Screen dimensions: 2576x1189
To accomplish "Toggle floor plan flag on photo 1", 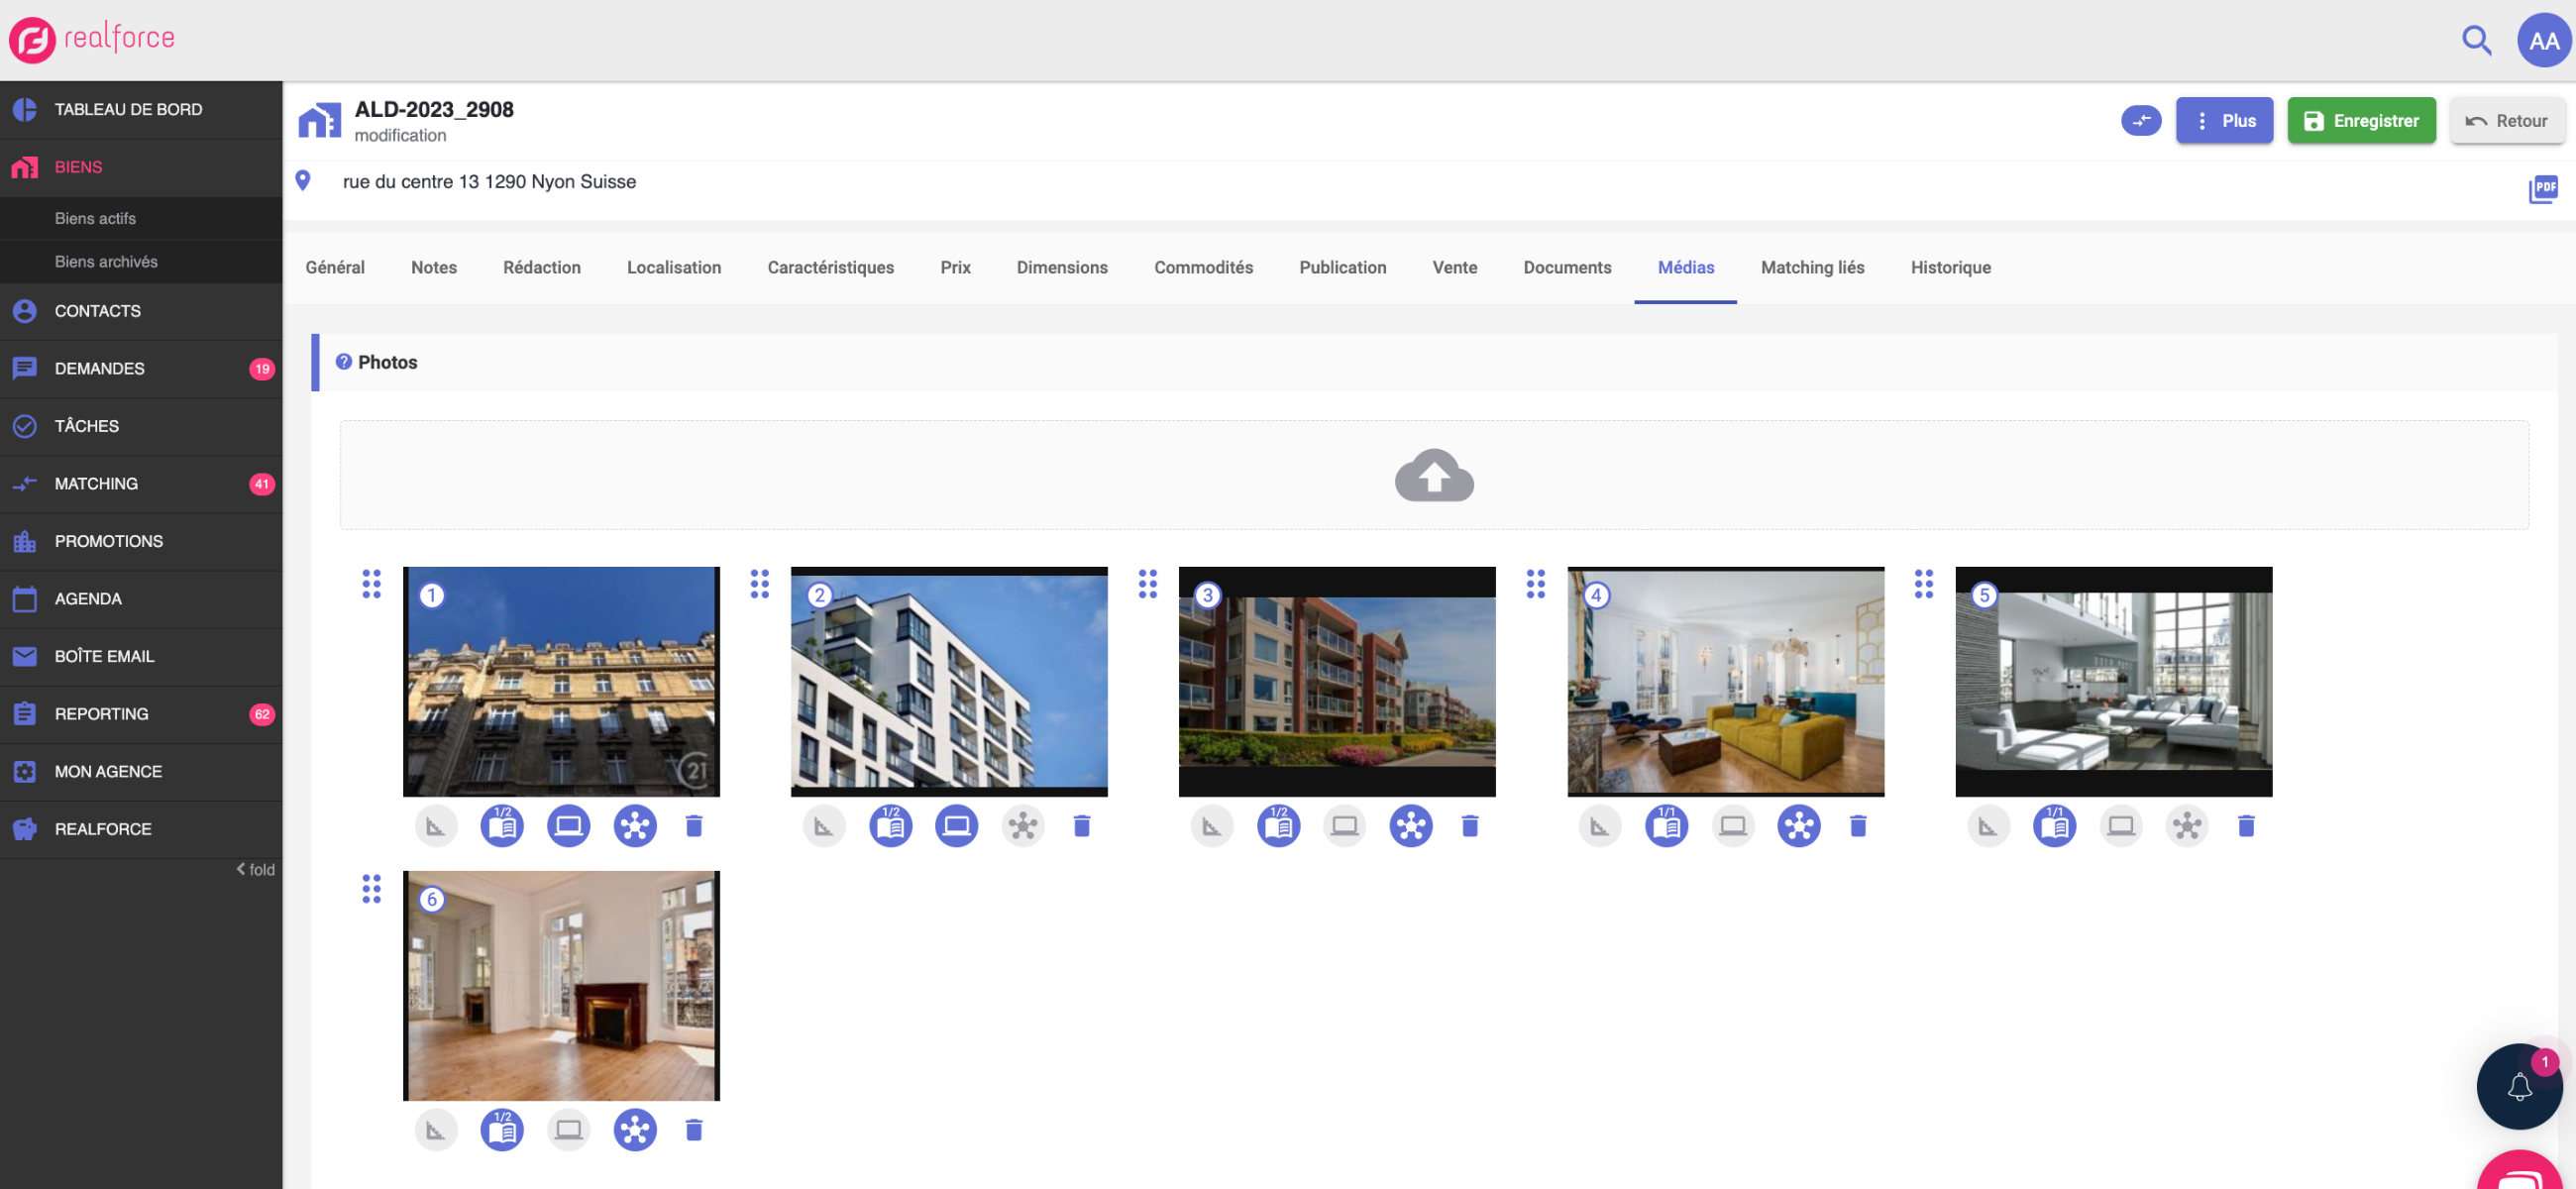I will (436, 826).
